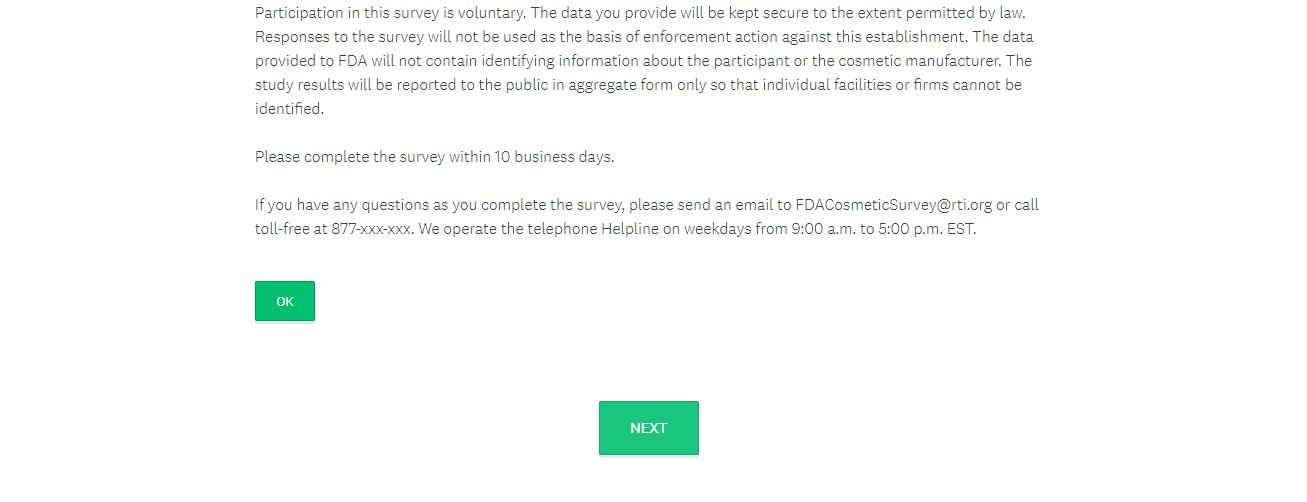Click the words "telephone Helpline"
Viewport: 1307px width, 502px height.
593,229
